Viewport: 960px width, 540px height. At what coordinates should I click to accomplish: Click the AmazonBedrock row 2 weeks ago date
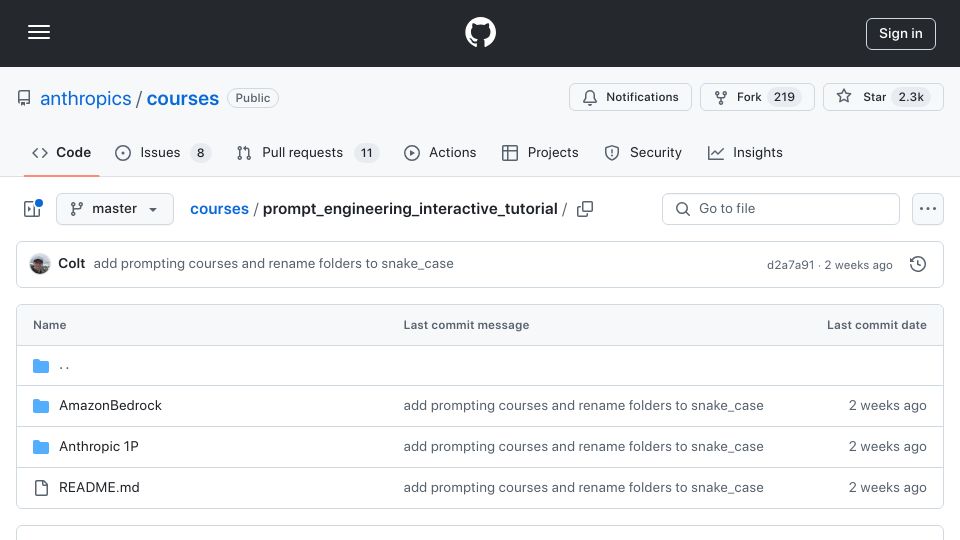point(887,405)
